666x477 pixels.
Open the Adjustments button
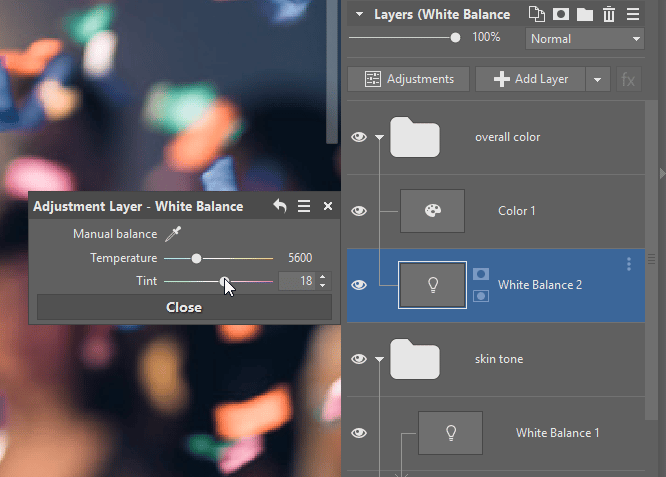pos(408,79)
